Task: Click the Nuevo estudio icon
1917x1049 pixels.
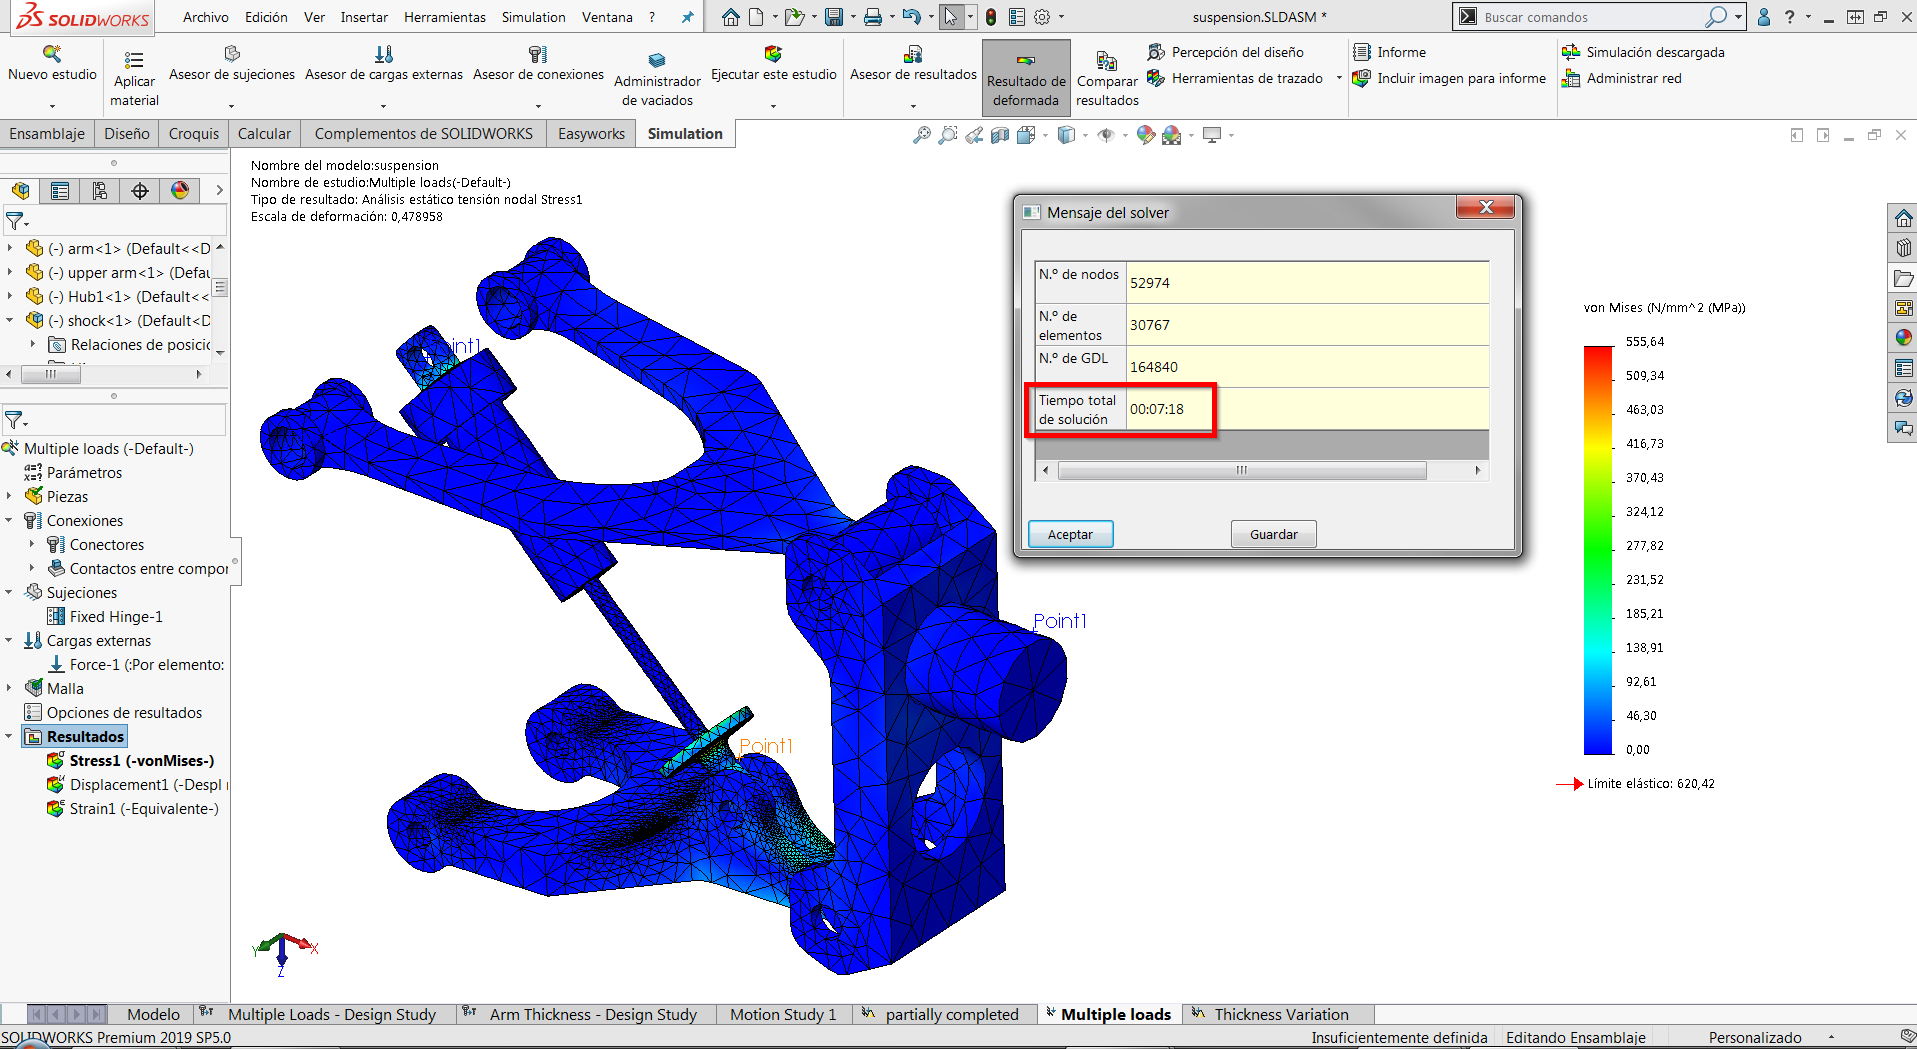Action: [52, 54]
